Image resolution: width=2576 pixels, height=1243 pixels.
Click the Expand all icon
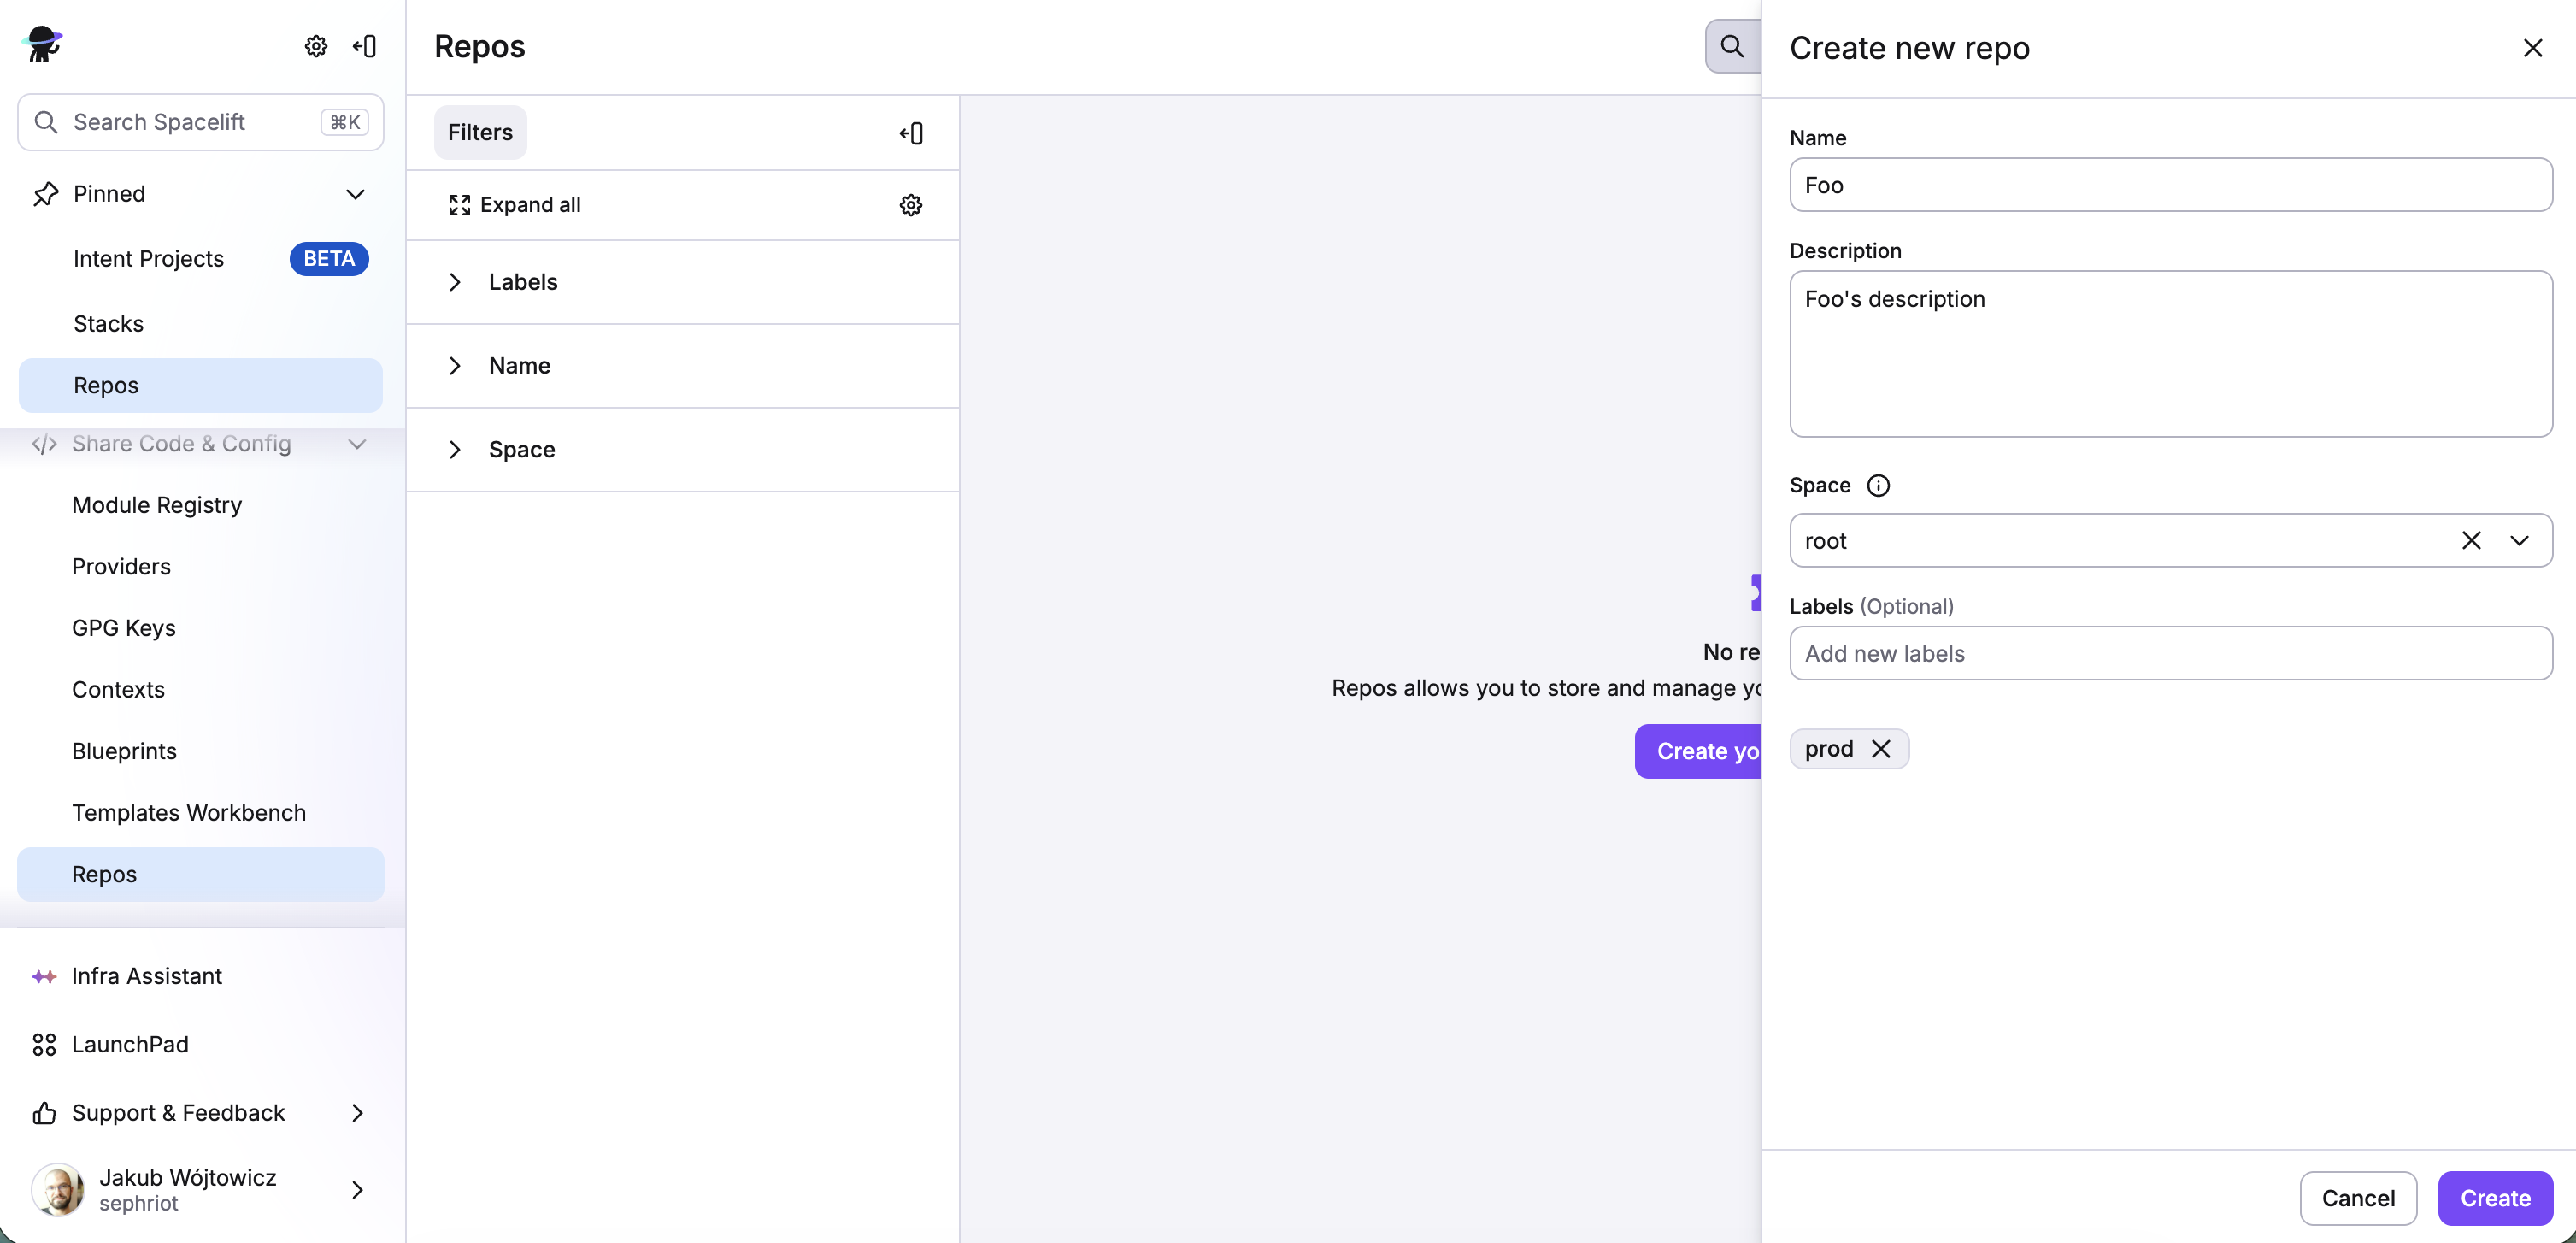click(460, 205)
